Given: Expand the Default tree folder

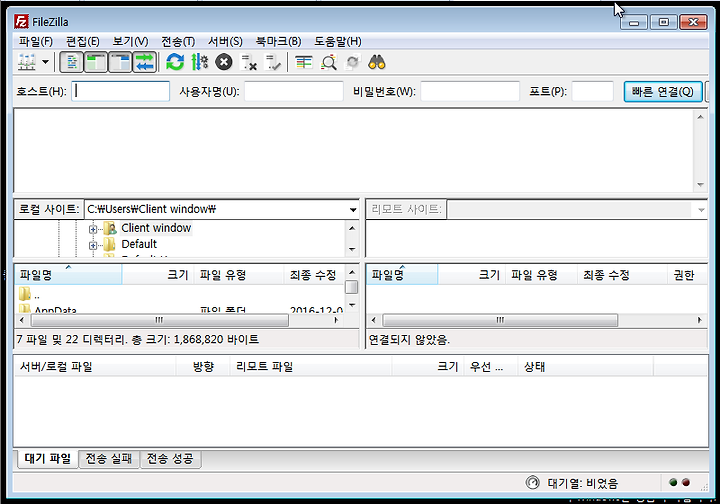Looking at the screenshot, I should (93, 245).
